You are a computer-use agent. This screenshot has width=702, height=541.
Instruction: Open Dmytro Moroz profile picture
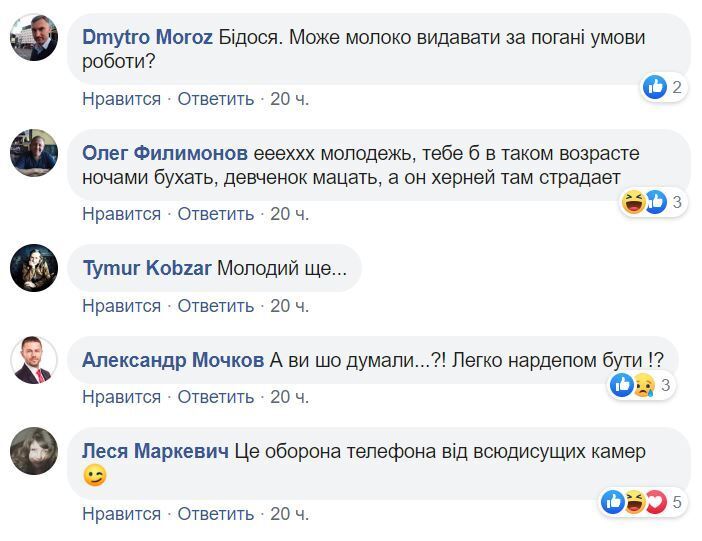click(34, 37)
